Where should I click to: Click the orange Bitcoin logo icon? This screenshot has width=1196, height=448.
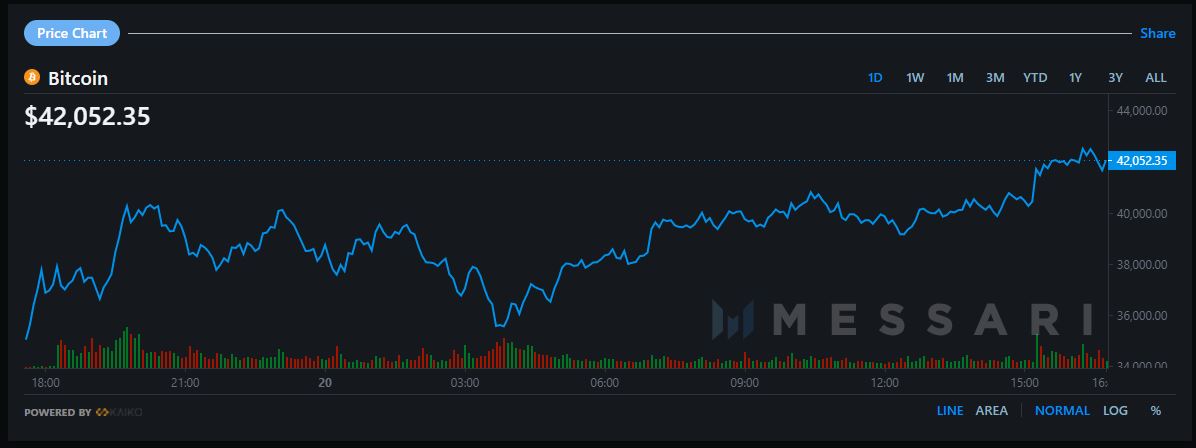pyautogui.click(x=32, y=77)
